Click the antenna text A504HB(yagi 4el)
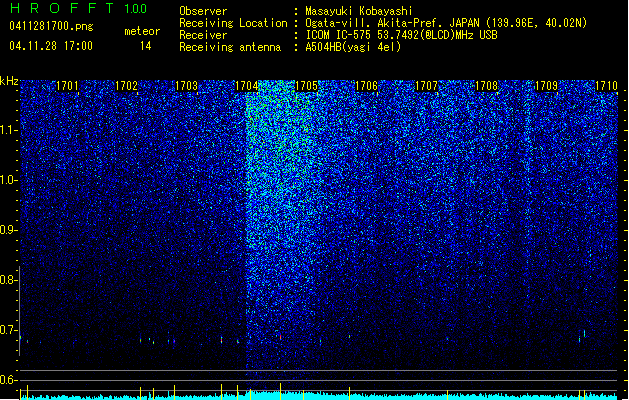This screenshot has width=629, height=400. [x=353, y=47]
